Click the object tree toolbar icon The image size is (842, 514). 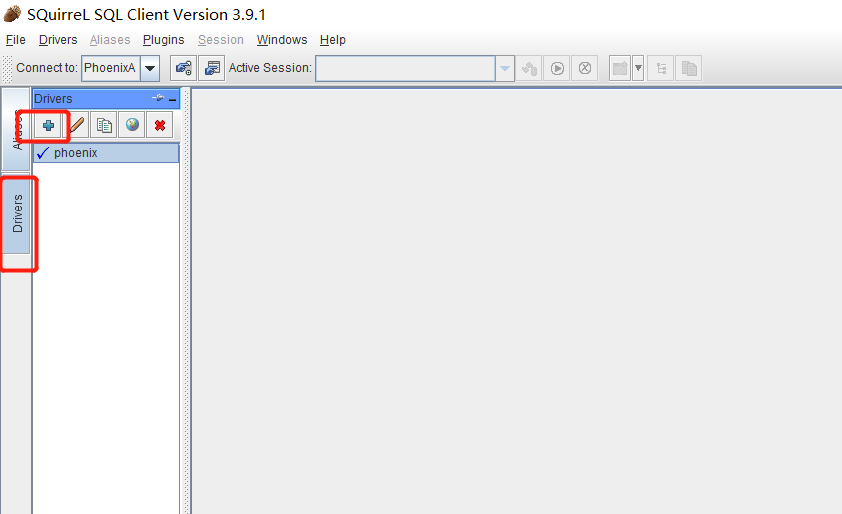click(x=661, y=68)
